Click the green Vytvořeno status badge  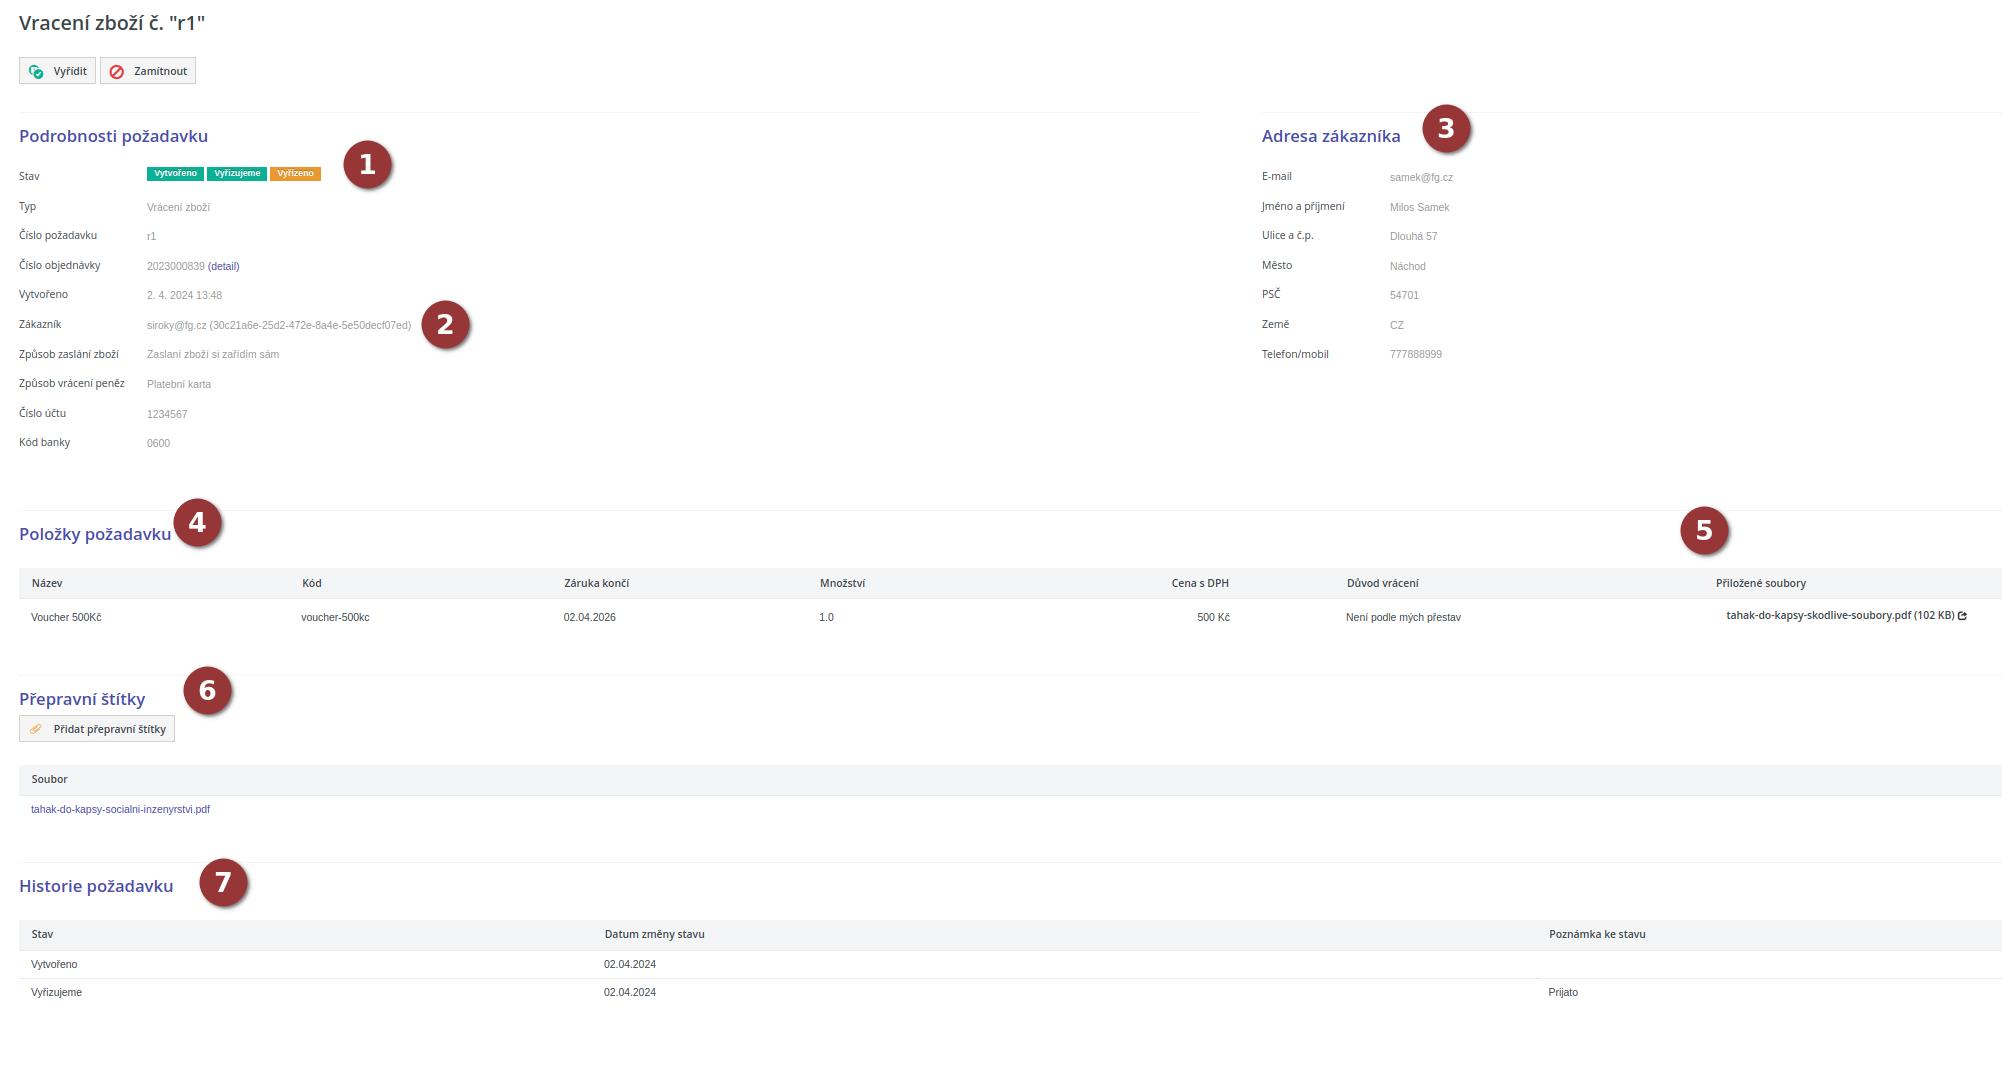pos(175,174)
